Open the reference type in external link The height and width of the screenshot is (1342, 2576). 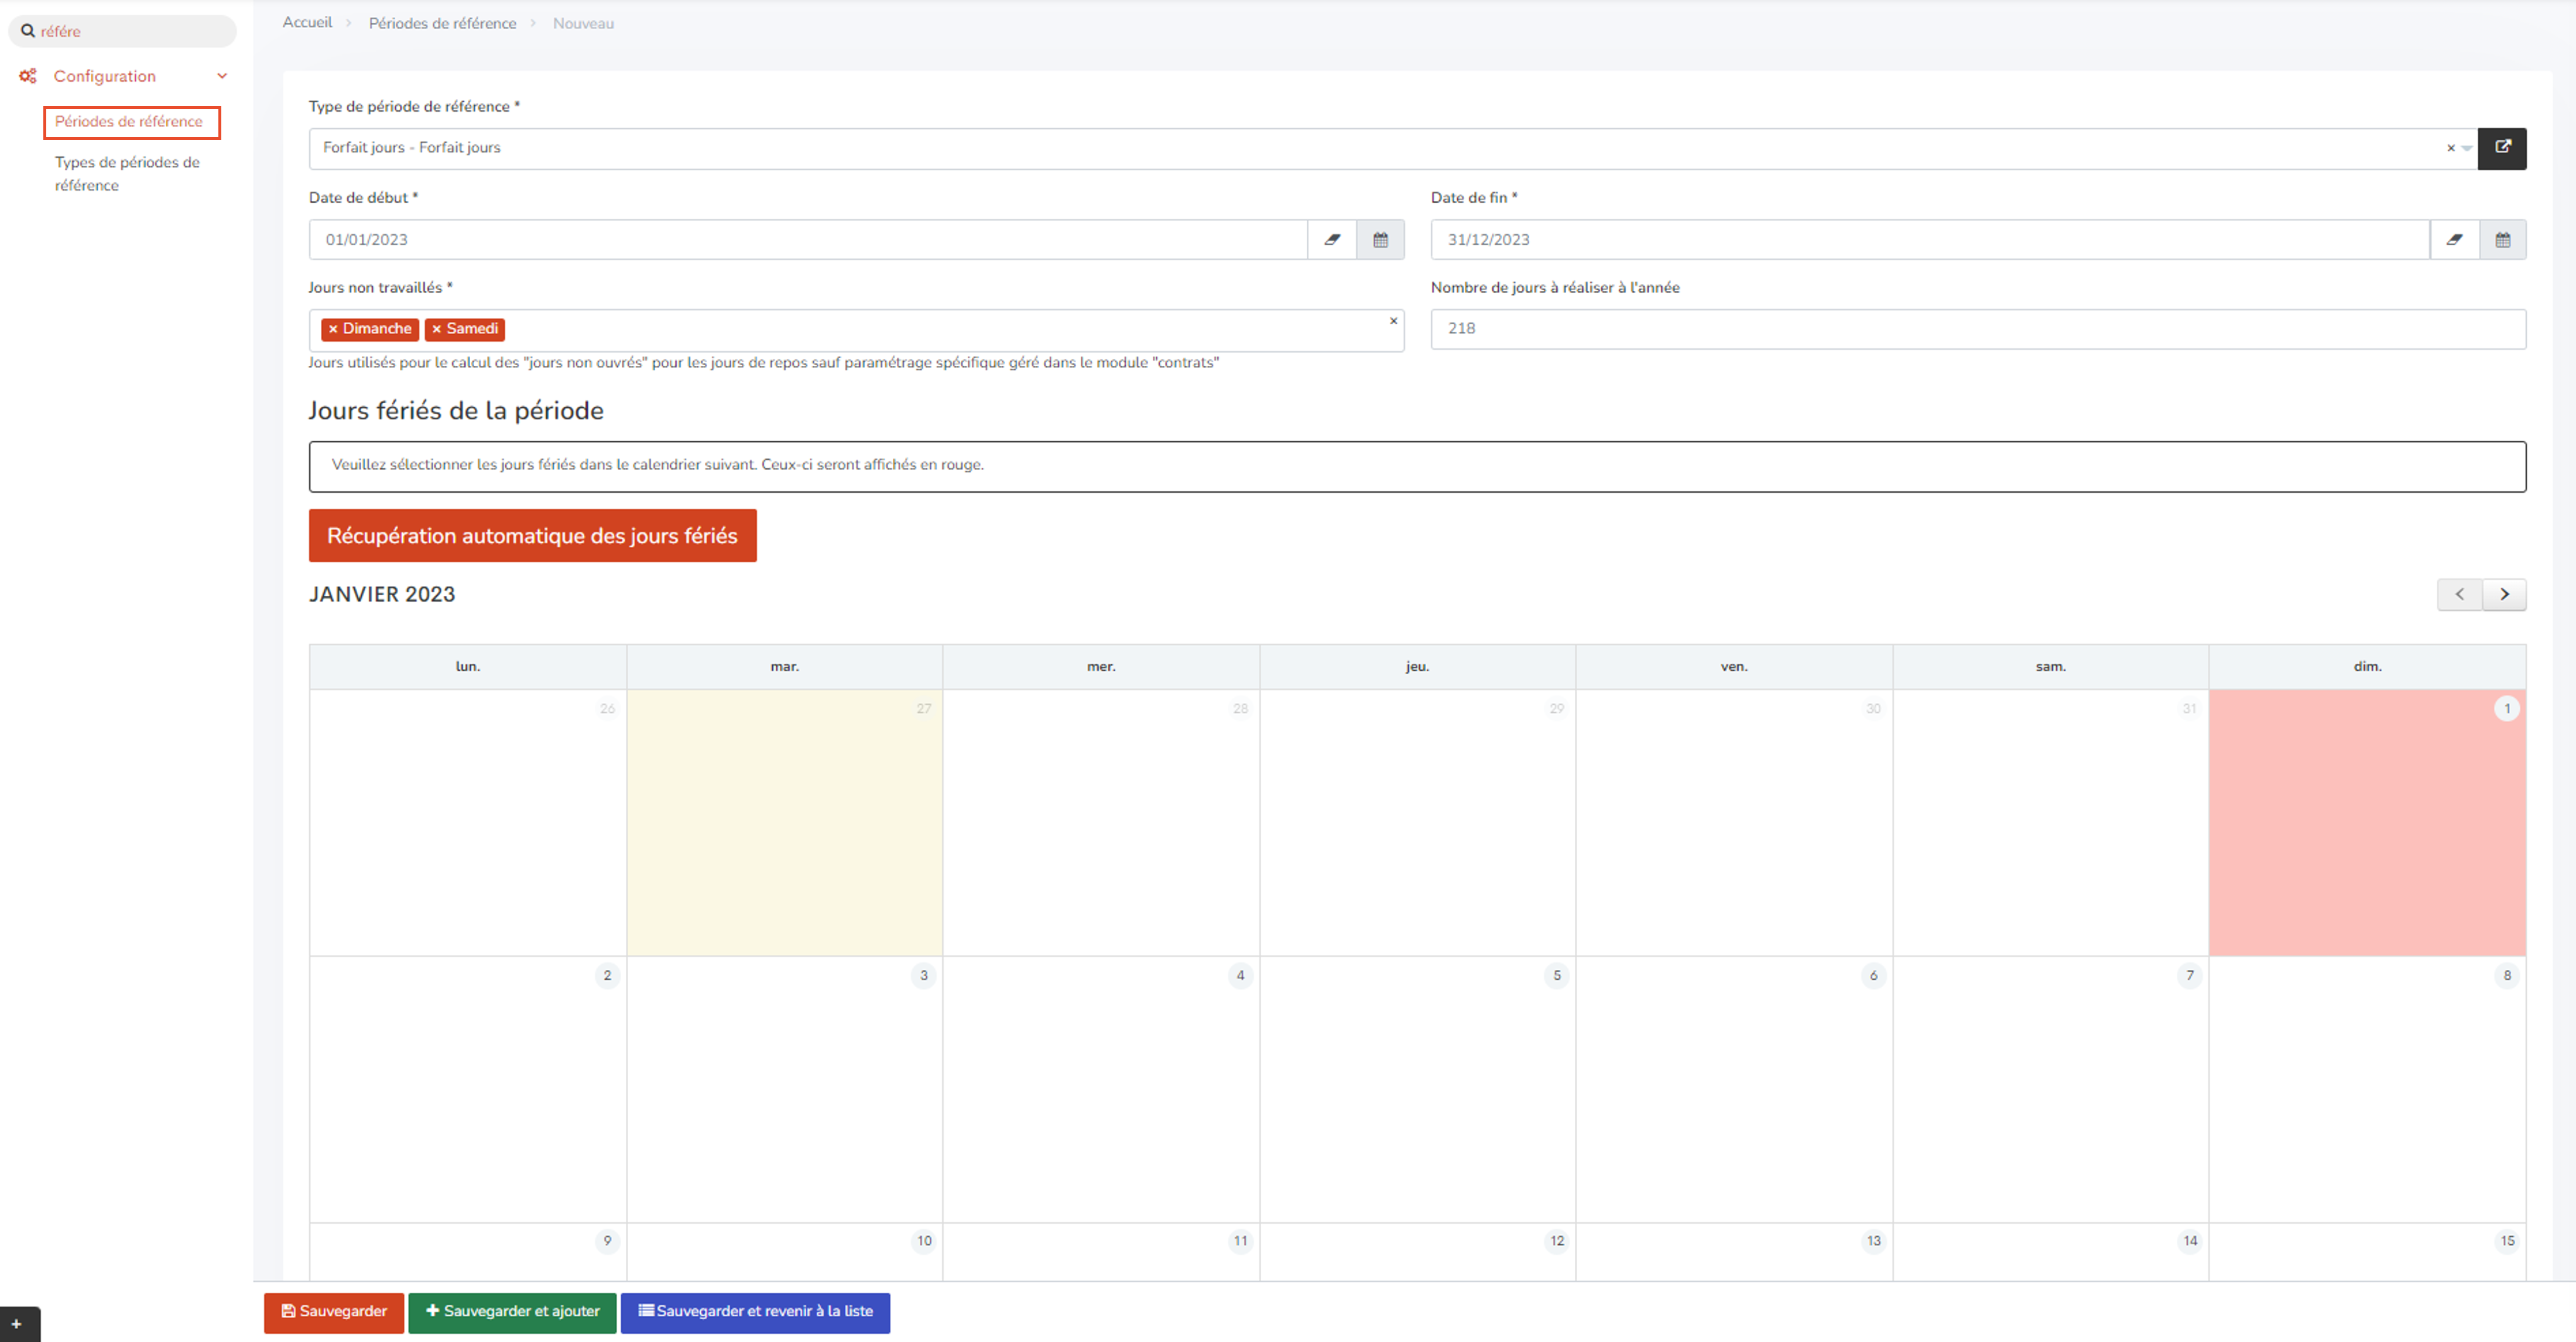[2502, 148]
